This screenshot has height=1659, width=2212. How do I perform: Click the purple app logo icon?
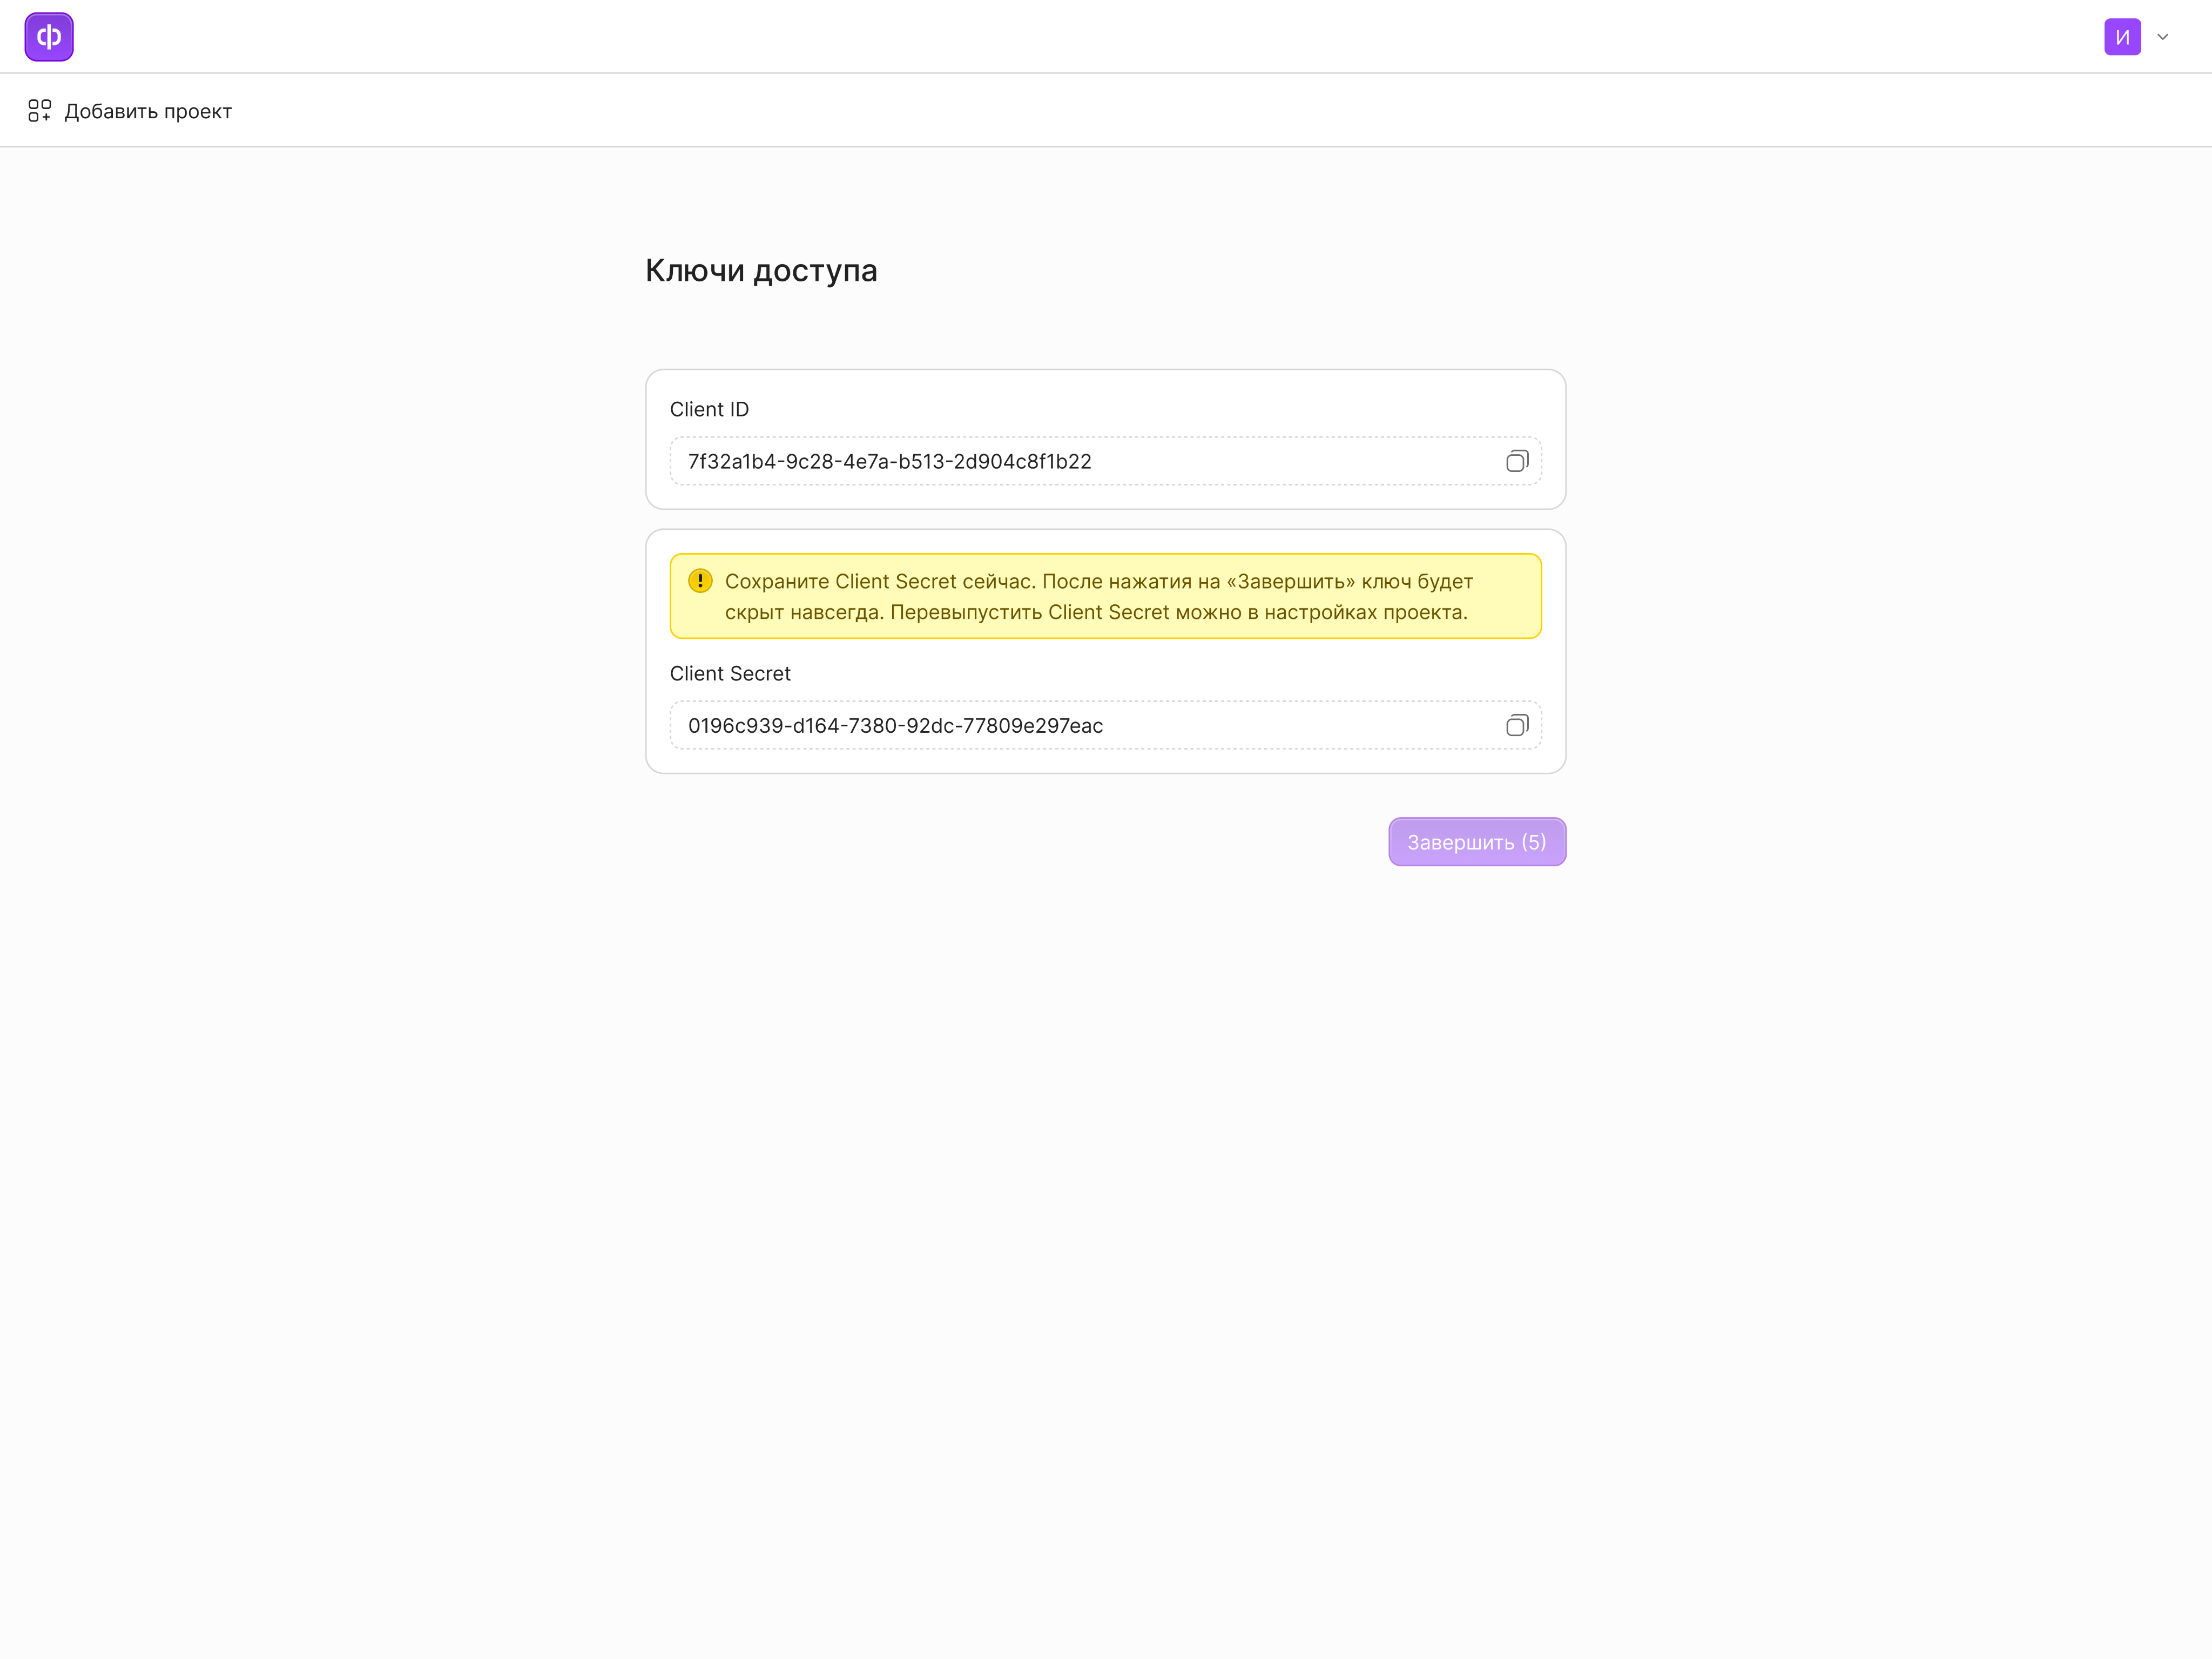[49, 37]
